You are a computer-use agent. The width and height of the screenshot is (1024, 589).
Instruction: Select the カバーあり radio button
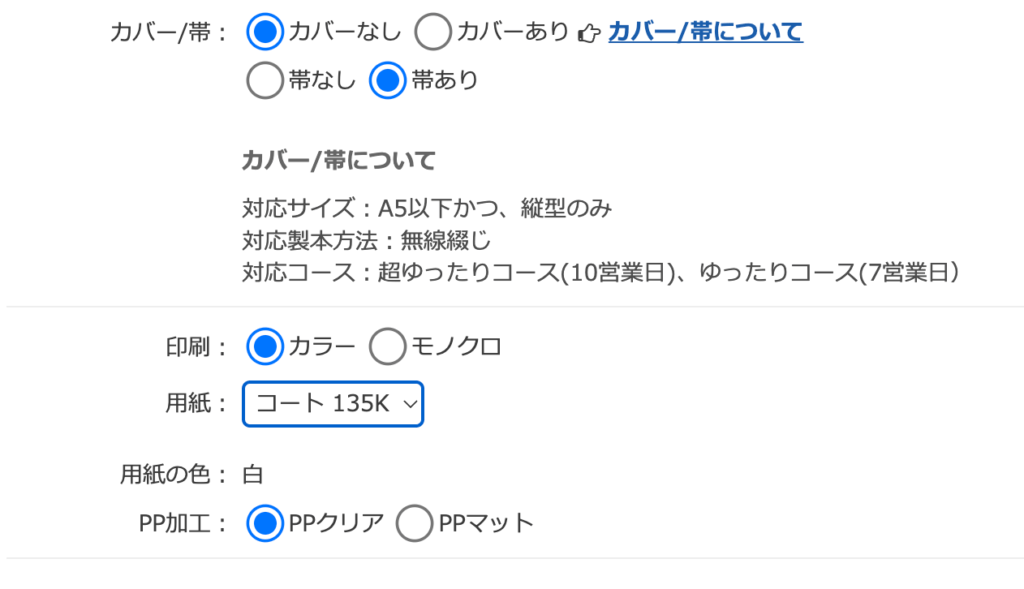pyautogui.click(x=433, y=32)
